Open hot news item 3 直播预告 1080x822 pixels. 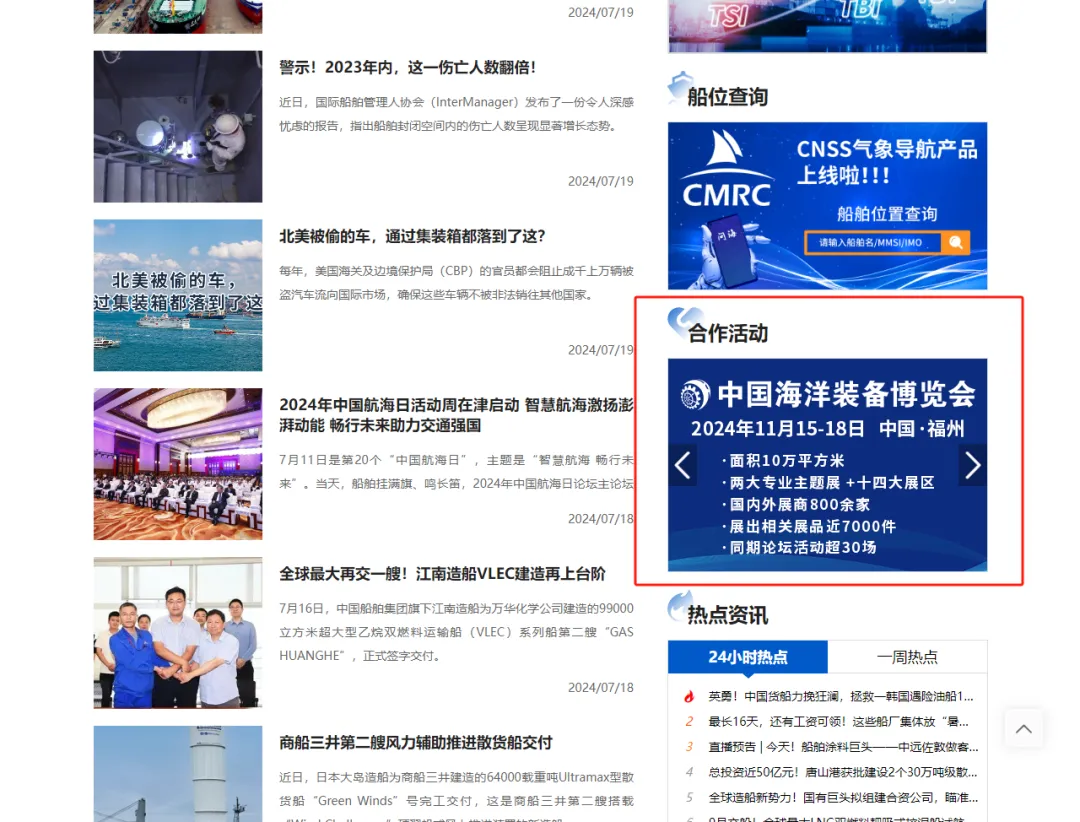843,747
